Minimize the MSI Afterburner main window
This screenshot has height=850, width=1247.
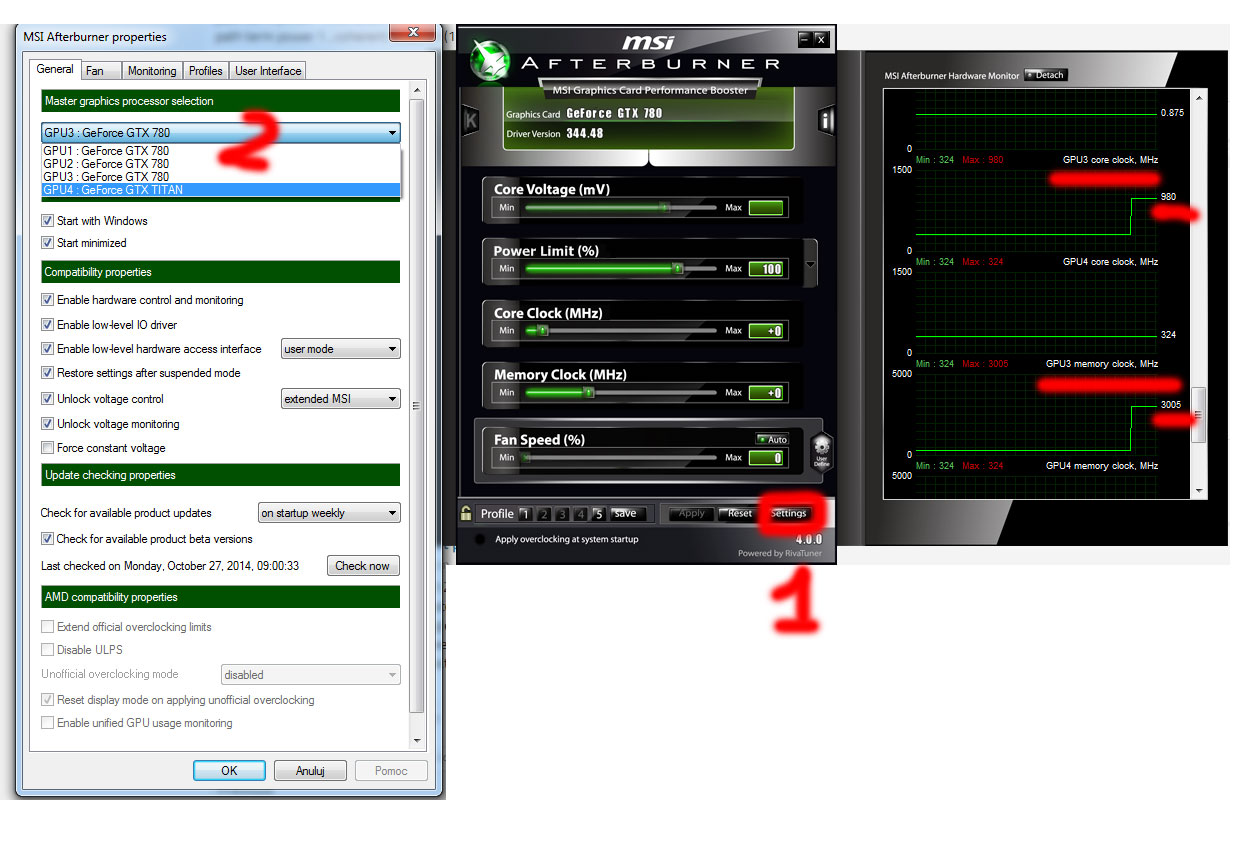click(805, 39)
